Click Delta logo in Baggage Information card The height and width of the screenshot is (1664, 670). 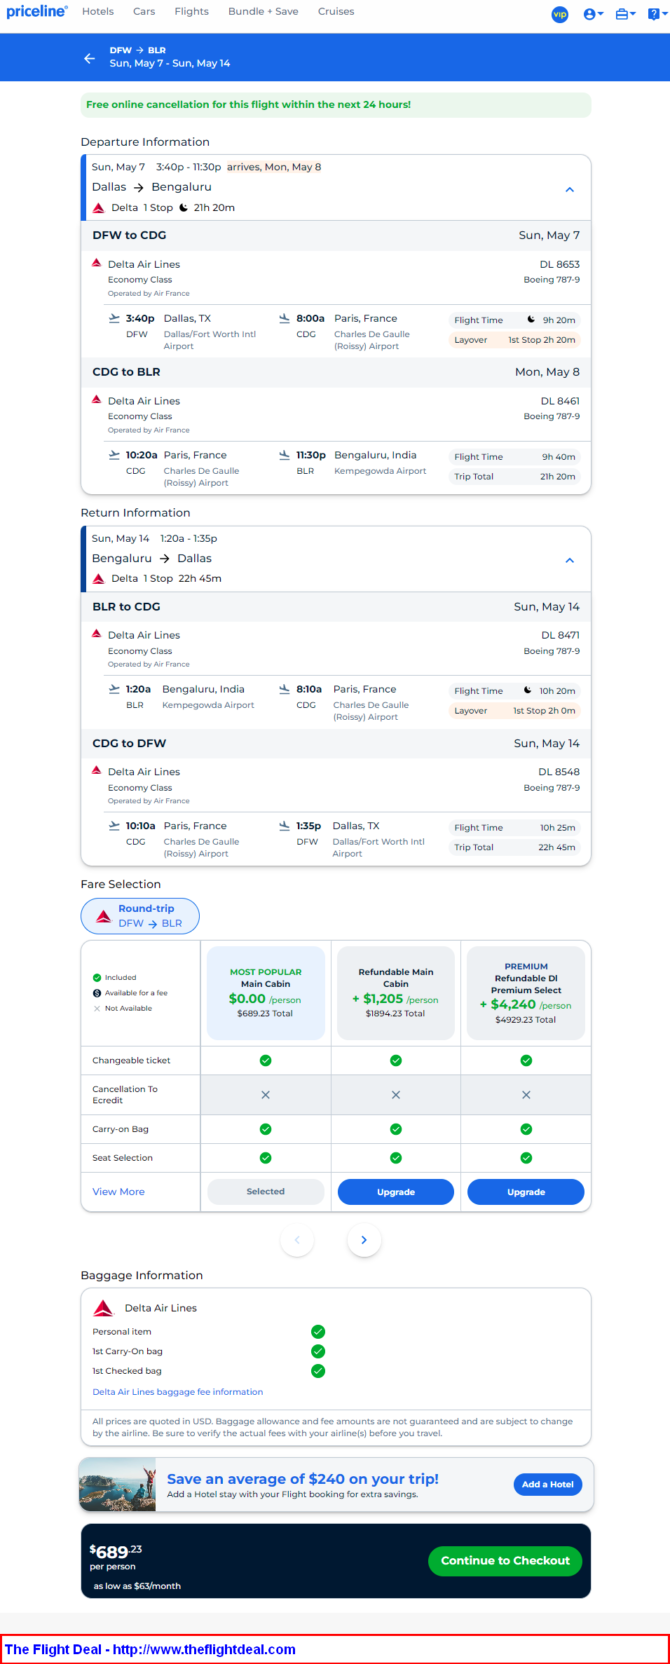(x=103, y=1308)
